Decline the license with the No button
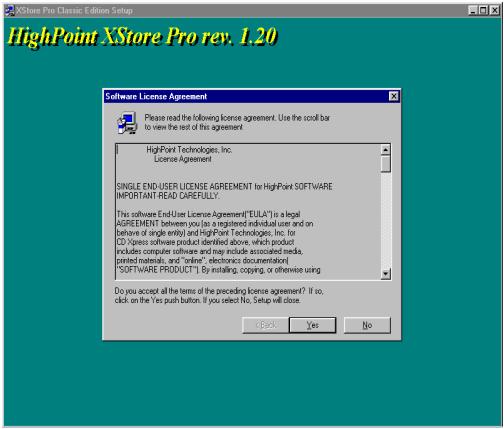The height and width of the screenshot is (429, 504). (x=367, y=325)
